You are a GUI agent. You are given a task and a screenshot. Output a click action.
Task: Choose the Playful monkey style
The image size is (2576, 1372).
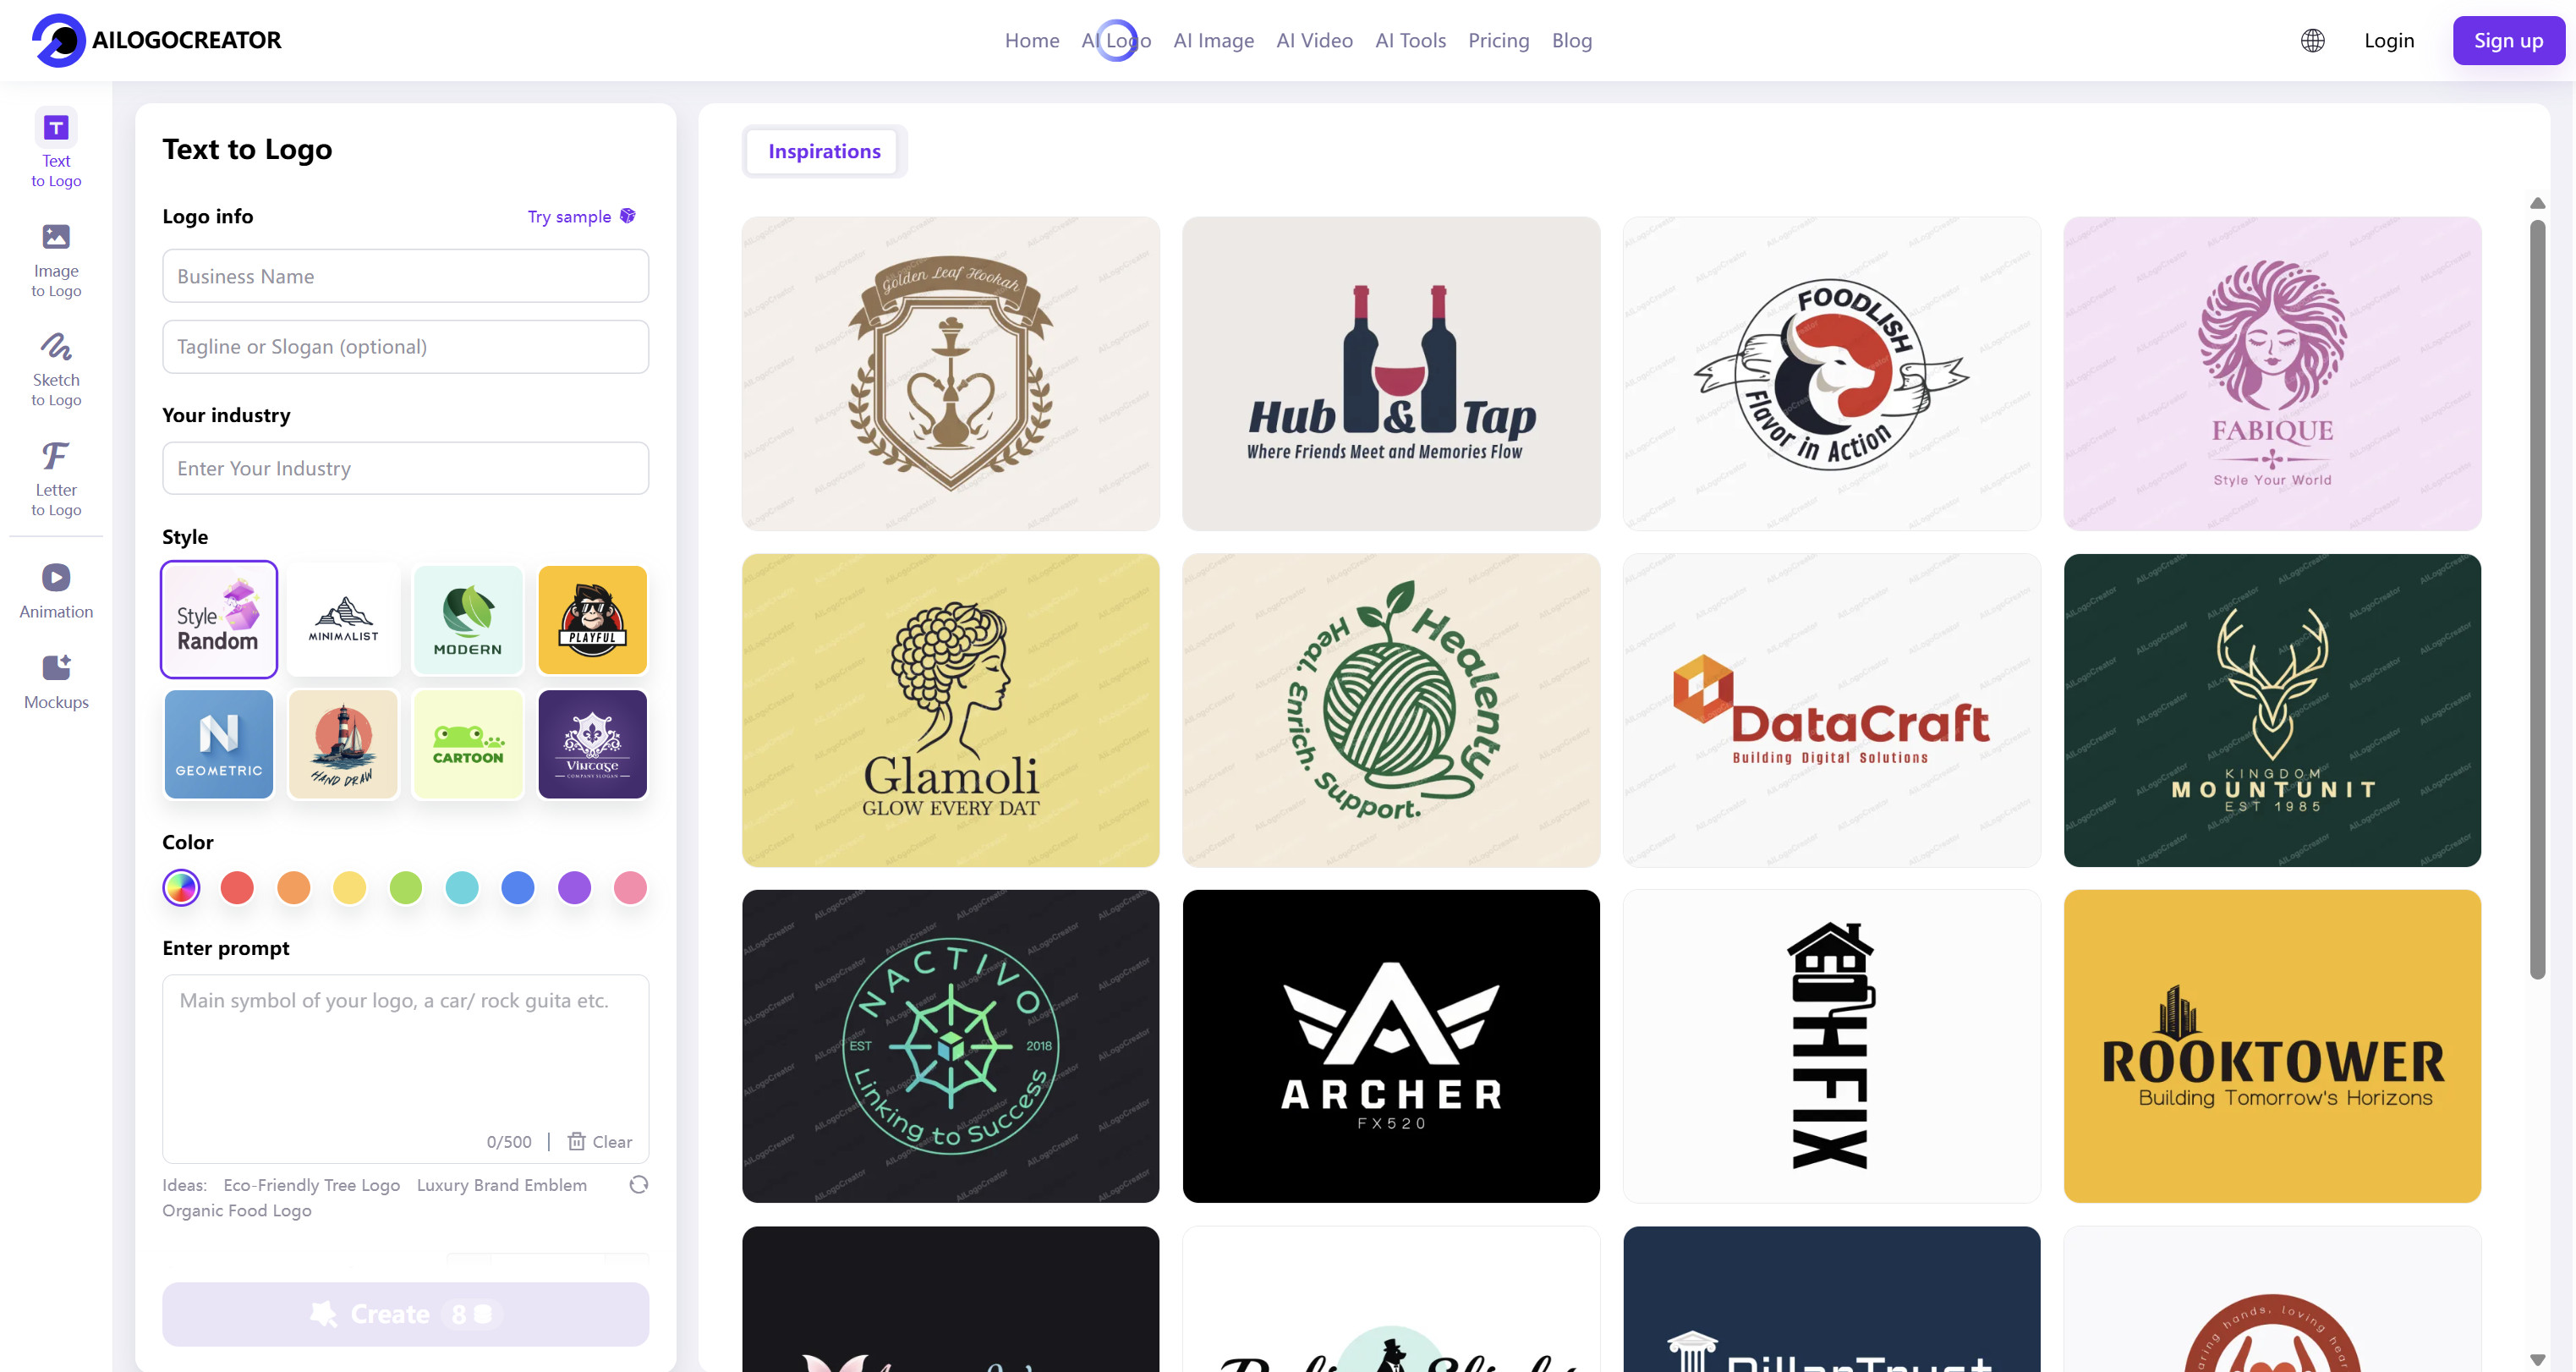click(592, 619)
